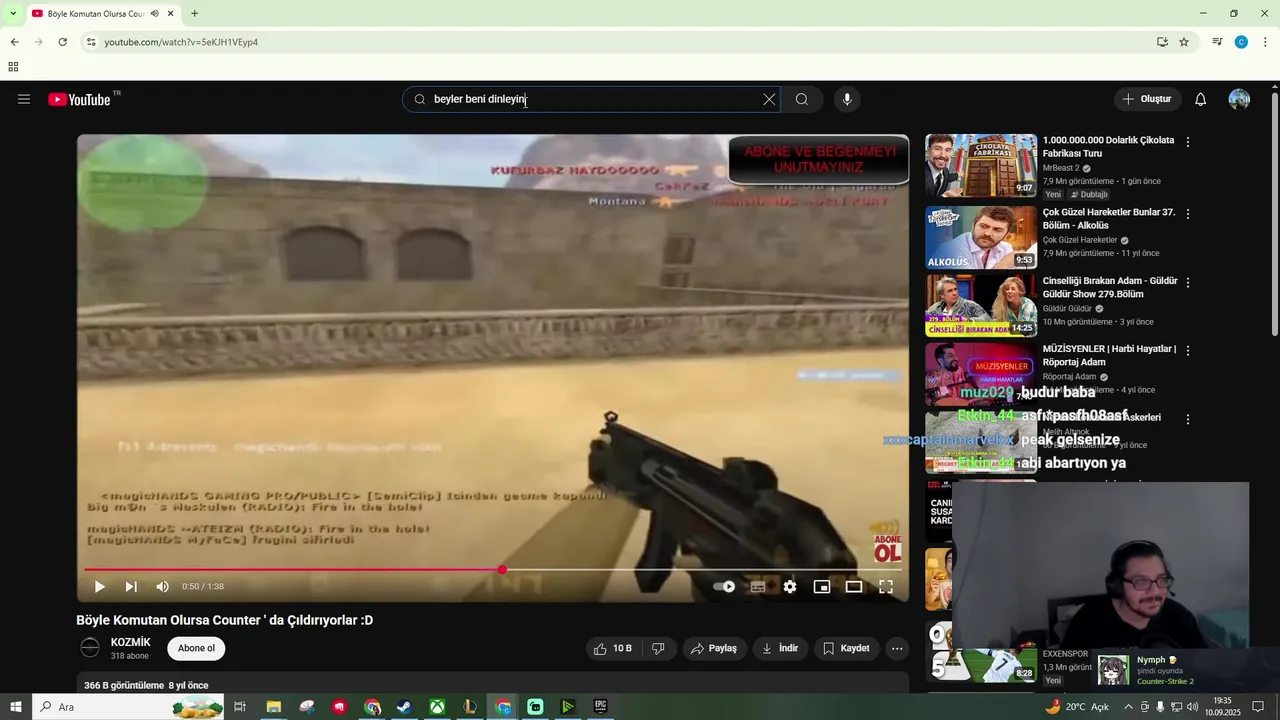Clear the search box text
The width and height of the screenshot is (1280, 720).
coord(769,99)
